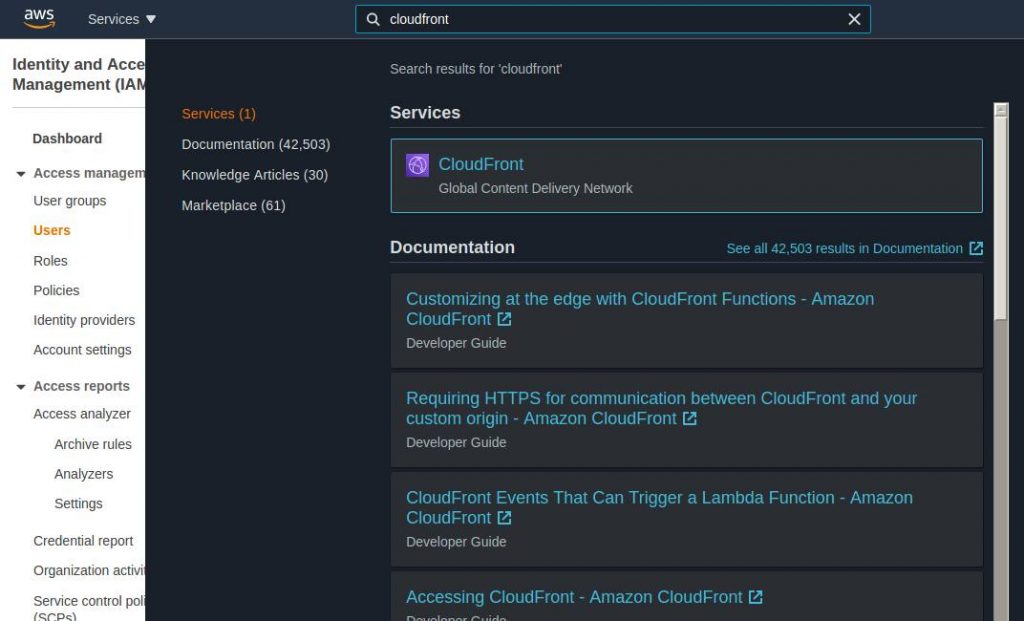Open Requiring HTTPS for communication doc
This screenshot has width=1024, height=621.
(661, 408)
